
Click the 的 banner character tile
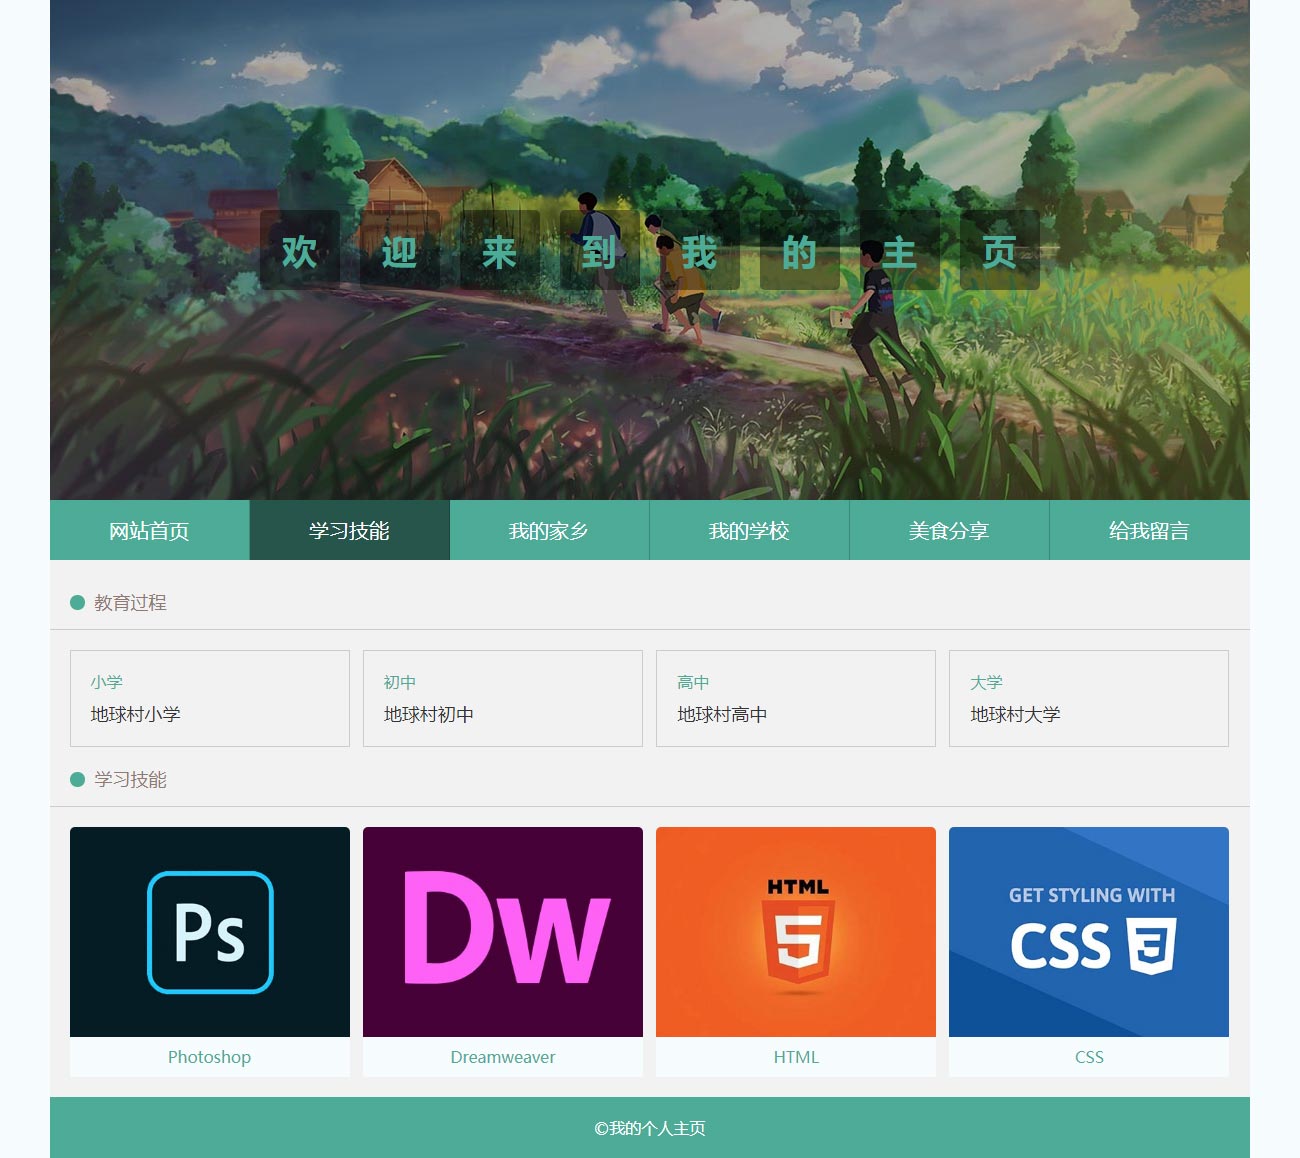tap(800, 250)
